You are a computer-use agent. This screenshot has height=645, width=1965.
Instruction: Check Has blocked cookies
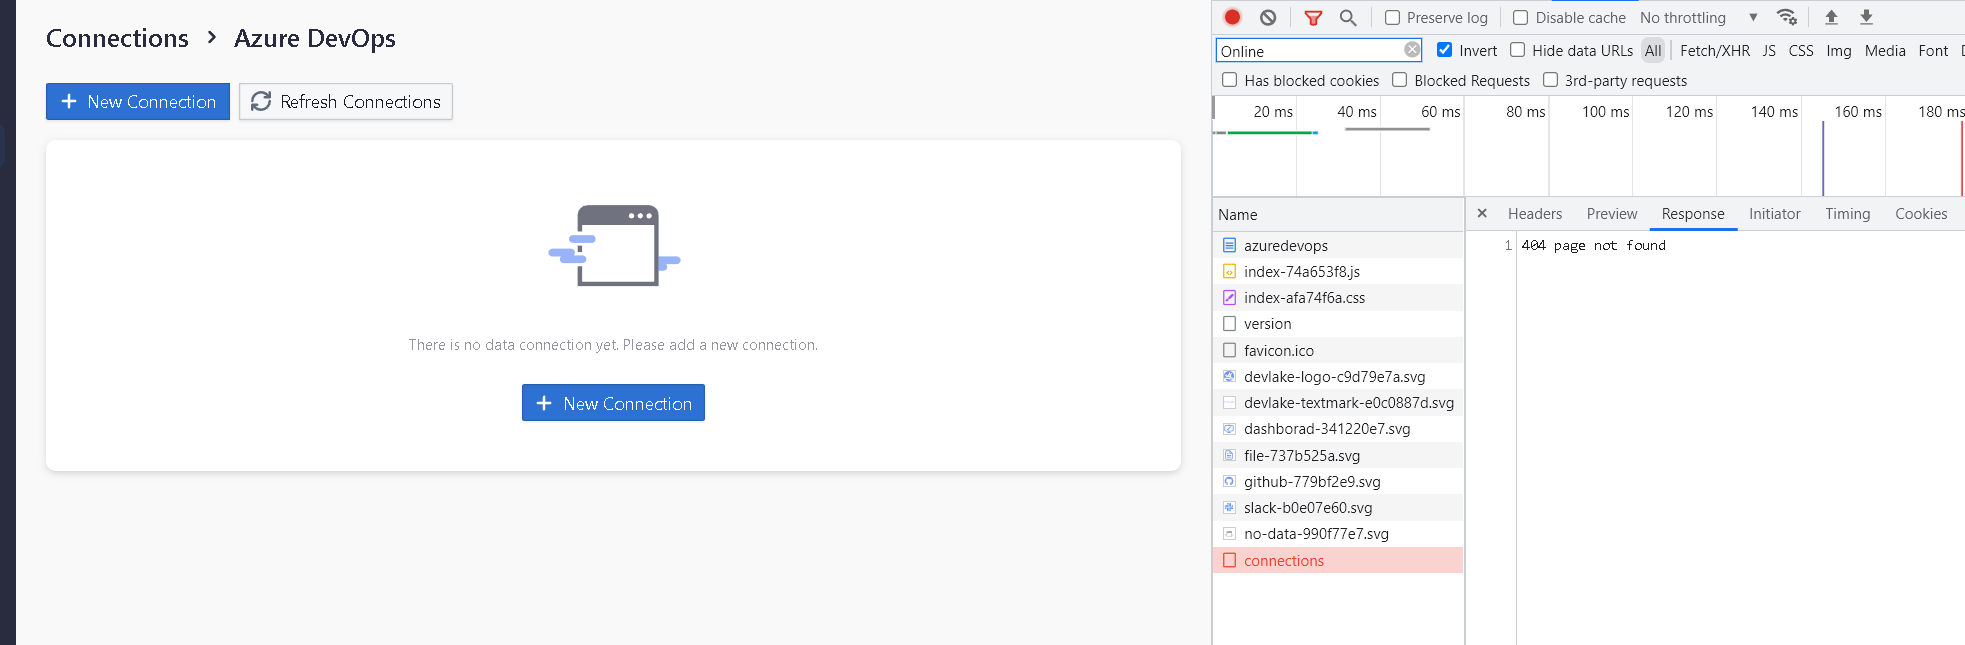click(1229, 80)
